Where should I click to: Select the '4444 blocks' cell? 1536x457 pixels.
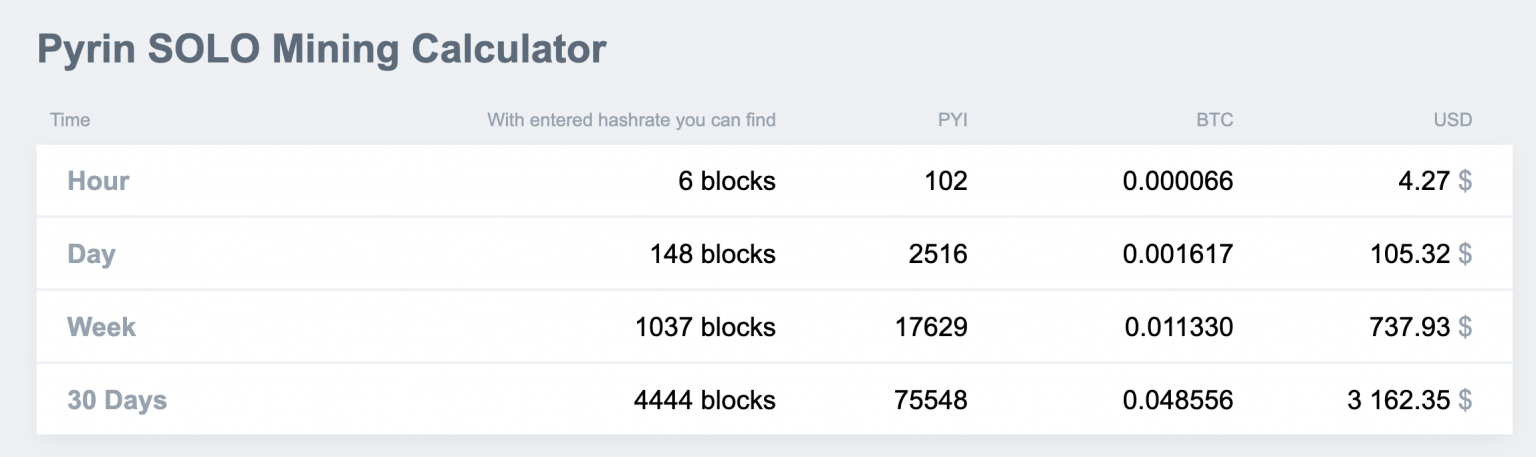(x=704, y=400)
